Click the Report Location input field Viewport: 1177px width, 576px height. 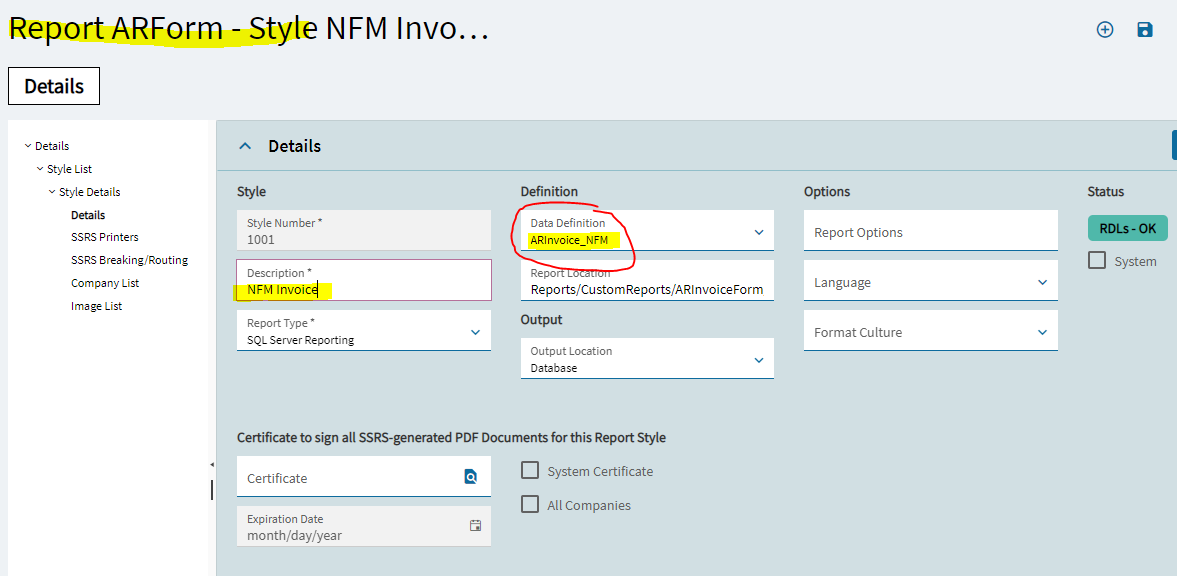(647, 281)
